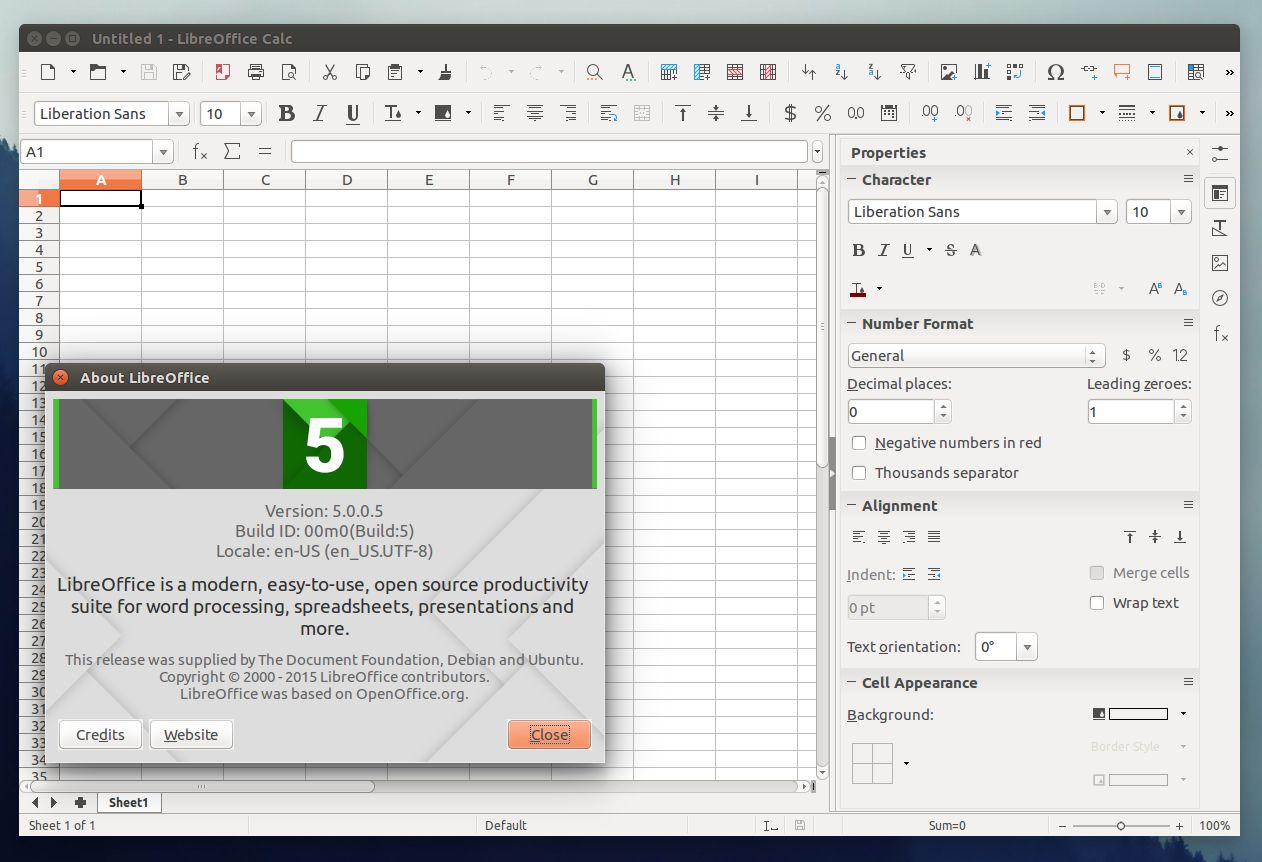The width and height of the screenshot is (1262, 862).
Task: Open the Functions deck in the sidebar
Action: pos(1220,333)
